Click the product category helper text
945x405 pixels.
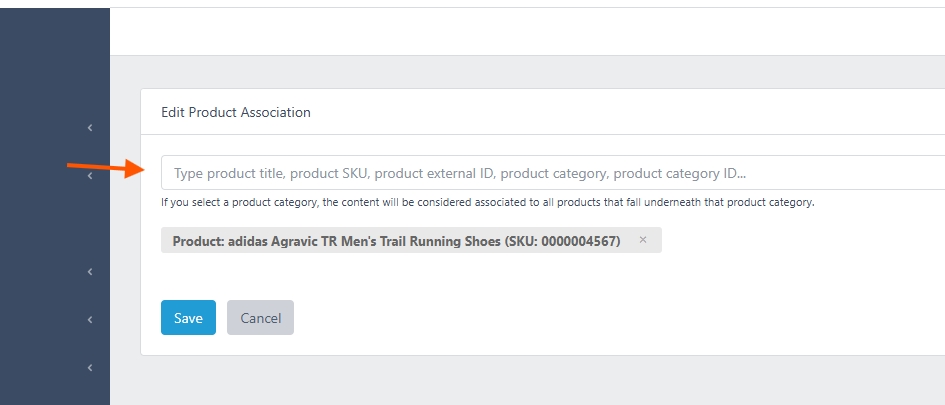(488, 202)
